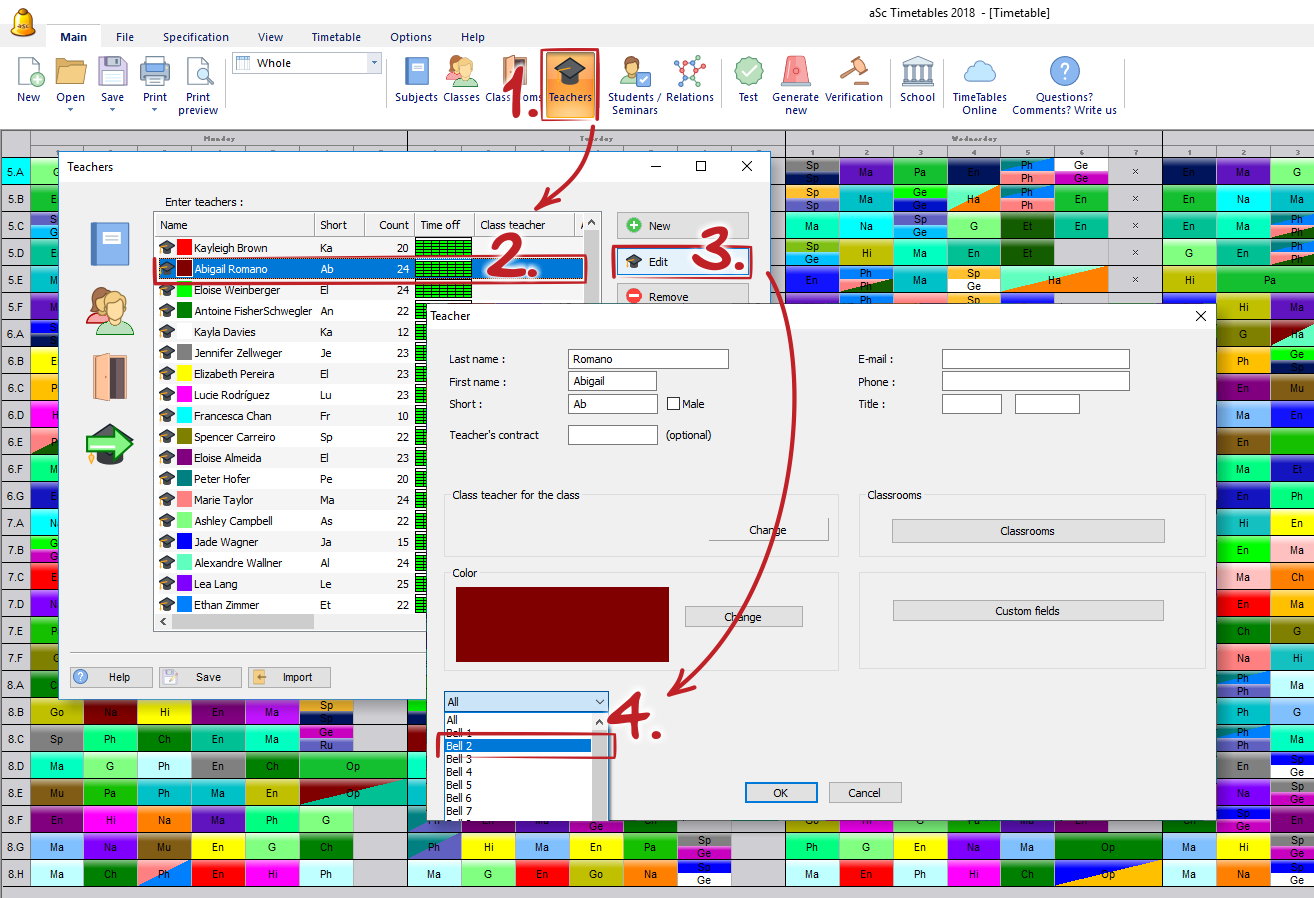The height and width of the screenshot is (898, 1314).
Task: Click the Last name input field
Action: tap(648, 359)
